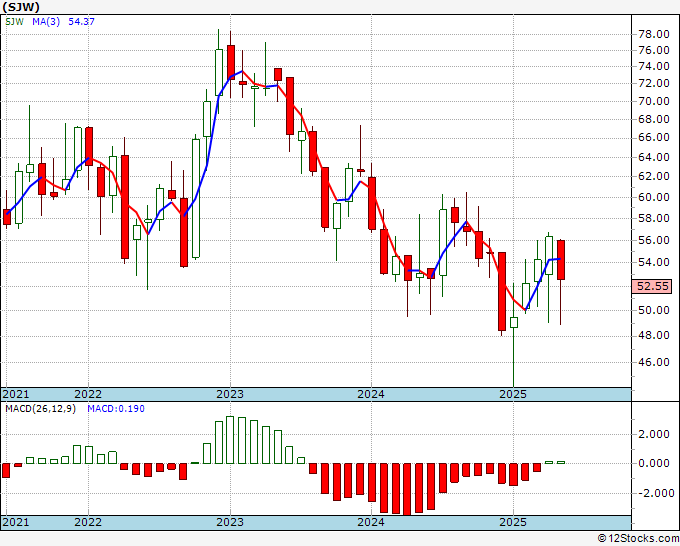Screen dimensions: 680x546
Task: Click 2023 on the MACD panel timeline
Action: pyautogui.click(x=230, y=522)
